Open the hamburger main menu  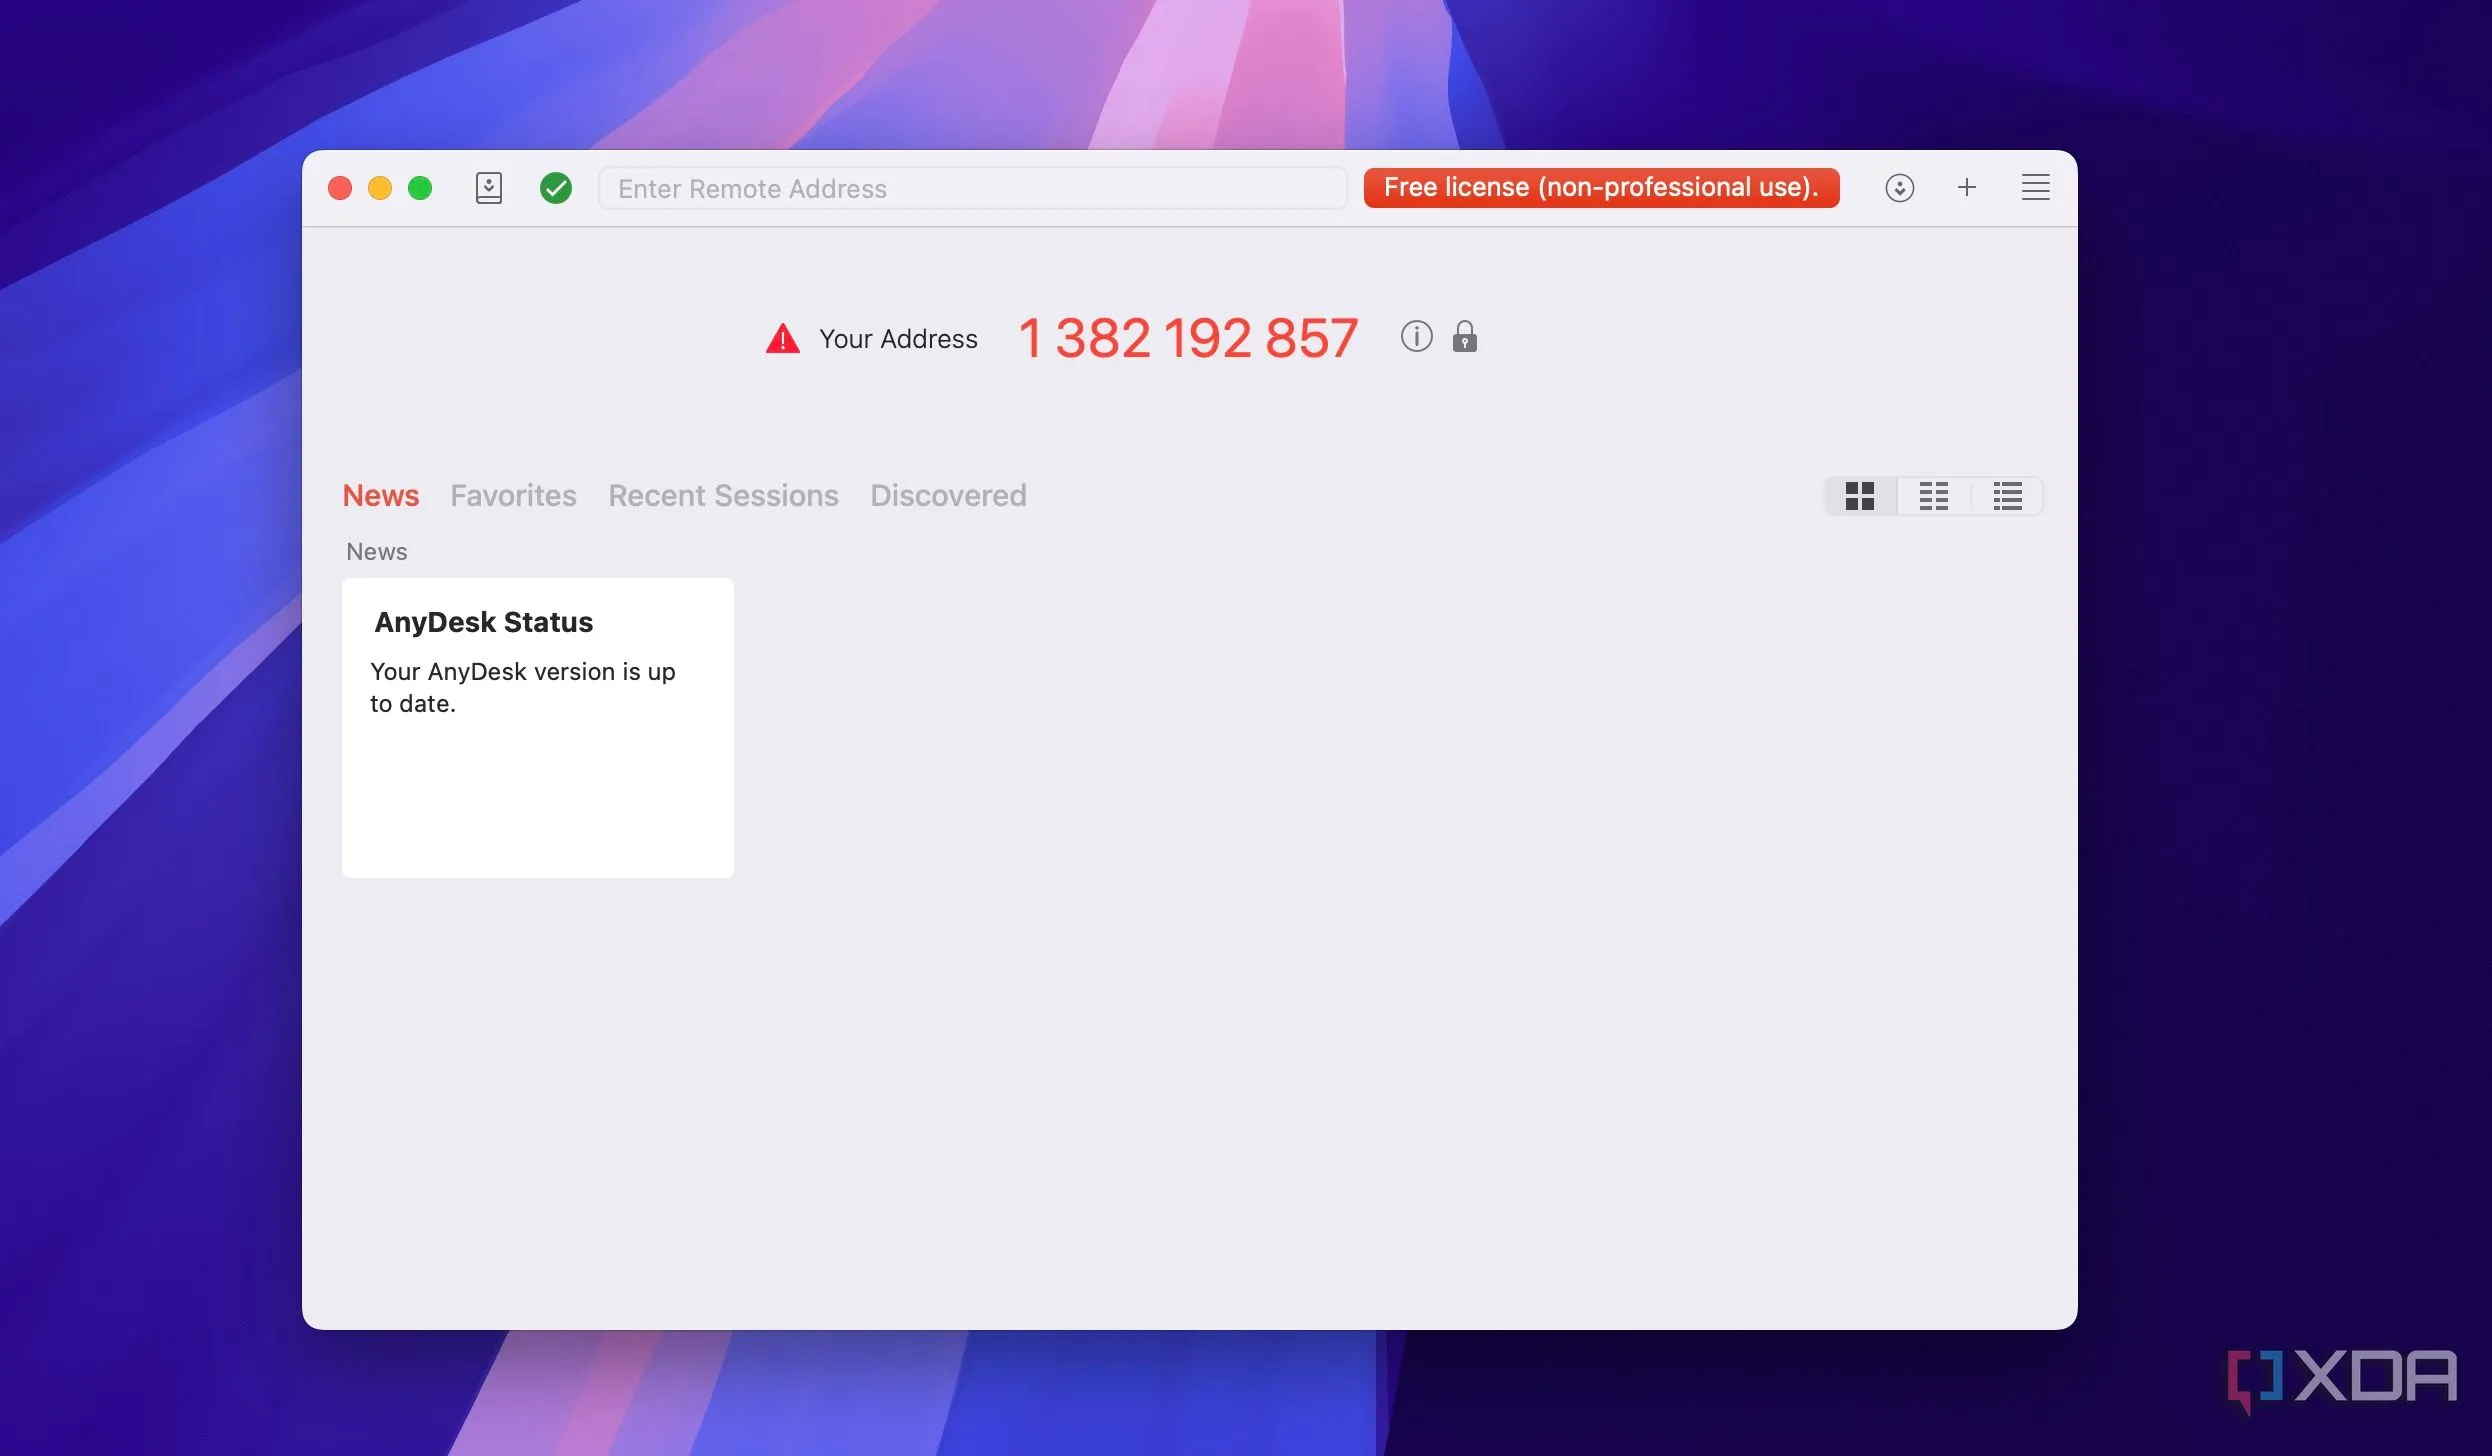pyautogui.click(x=2035, y=187)
